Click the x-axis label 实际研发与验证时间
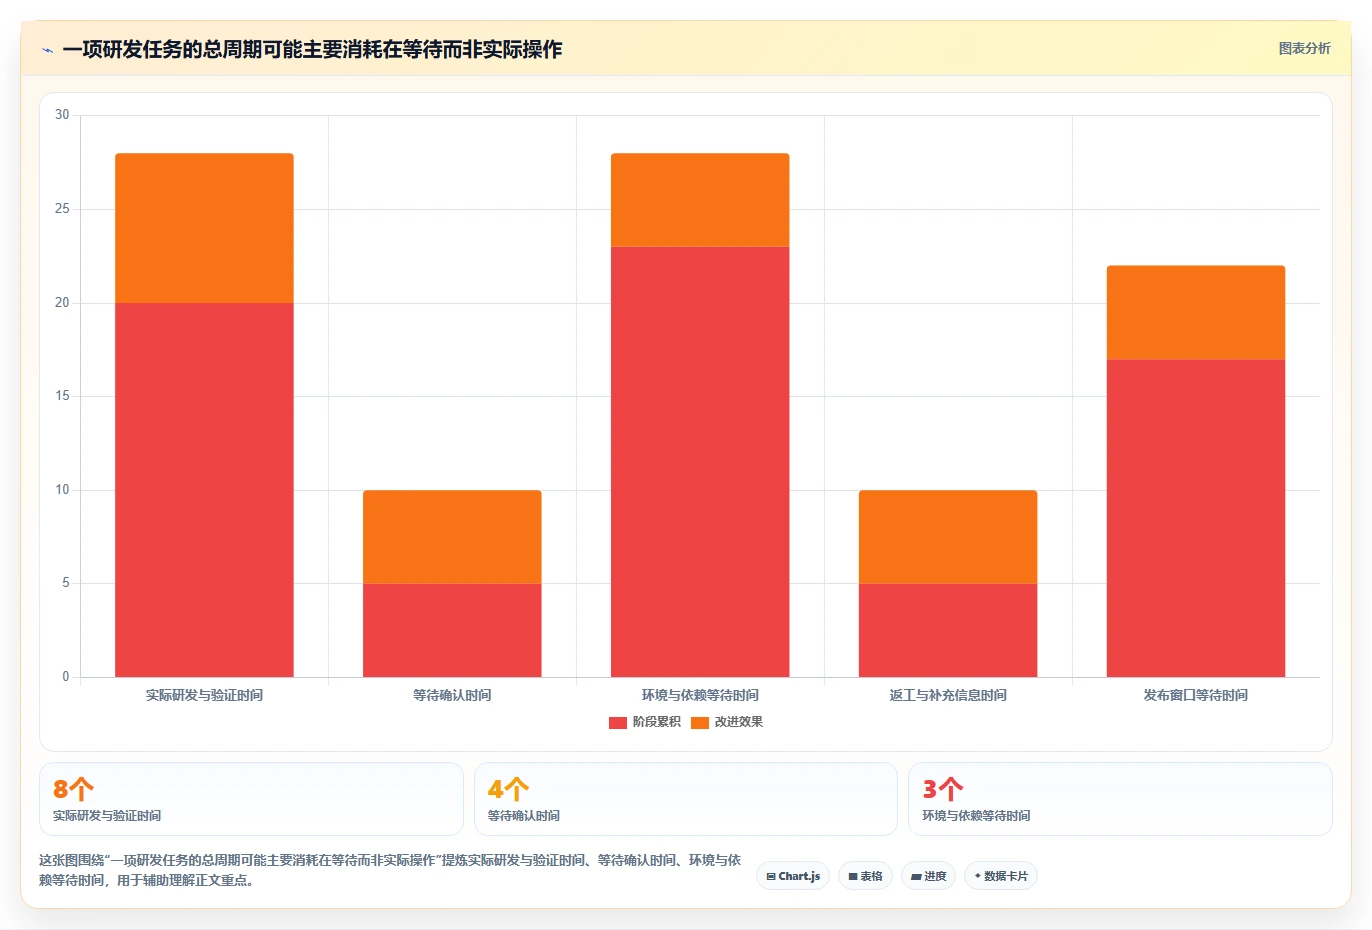Viewport: 1372px width, 930px height. click(204, 695)
